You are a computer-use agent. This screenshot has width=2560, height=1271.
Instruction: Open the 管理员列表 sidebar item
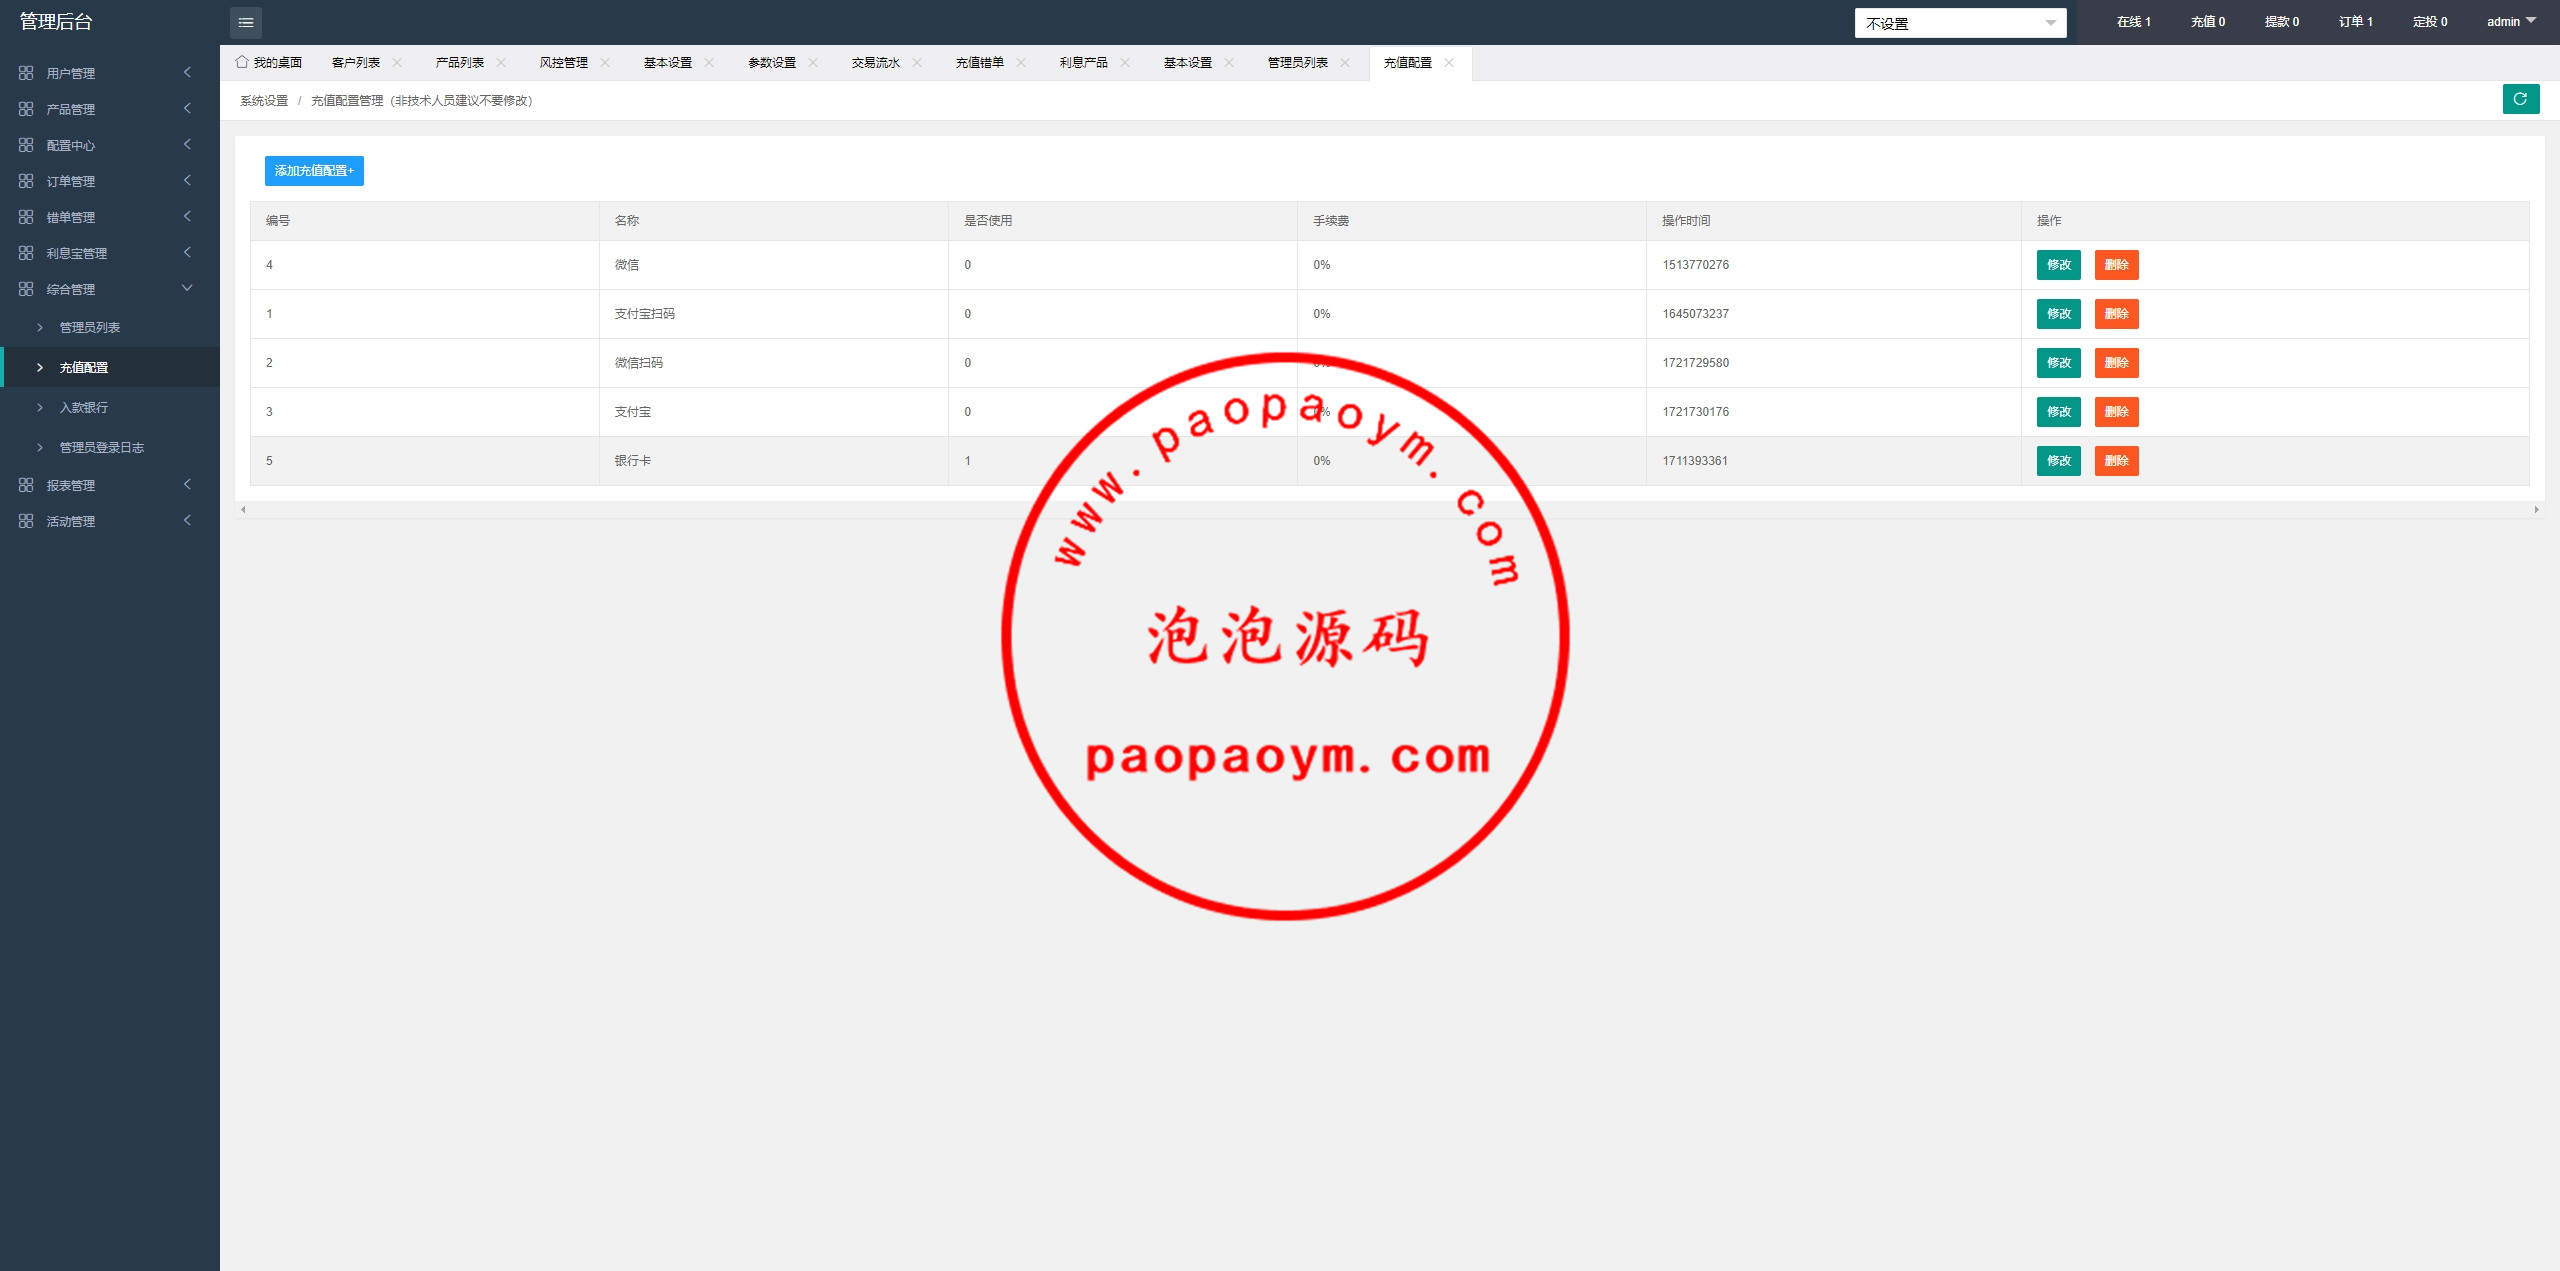coord(110,327)
